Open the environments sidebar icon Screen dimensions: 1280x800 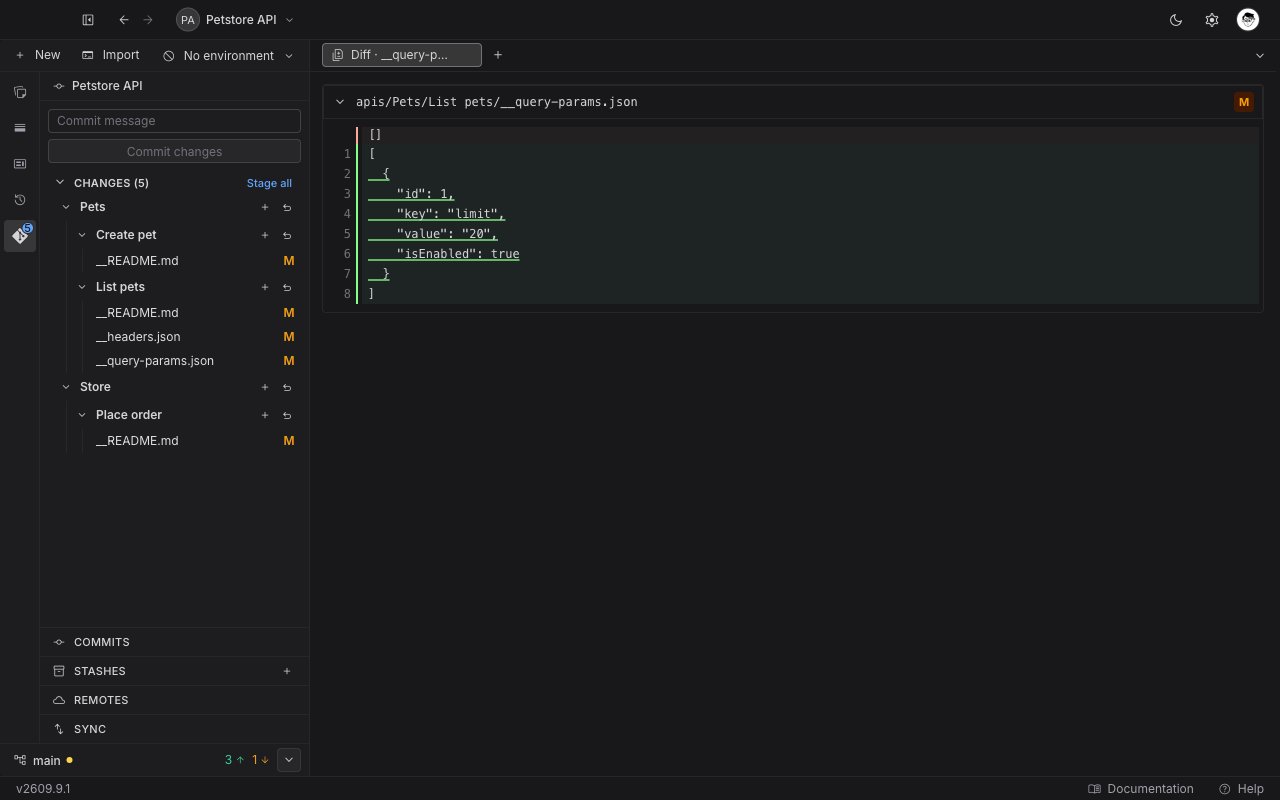coord(20,128)
